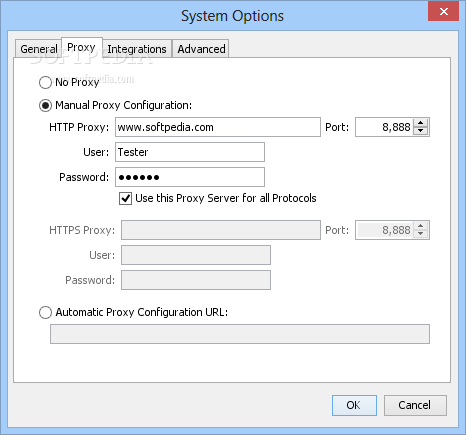Switch to the General tab

click(x=39, y=49)
